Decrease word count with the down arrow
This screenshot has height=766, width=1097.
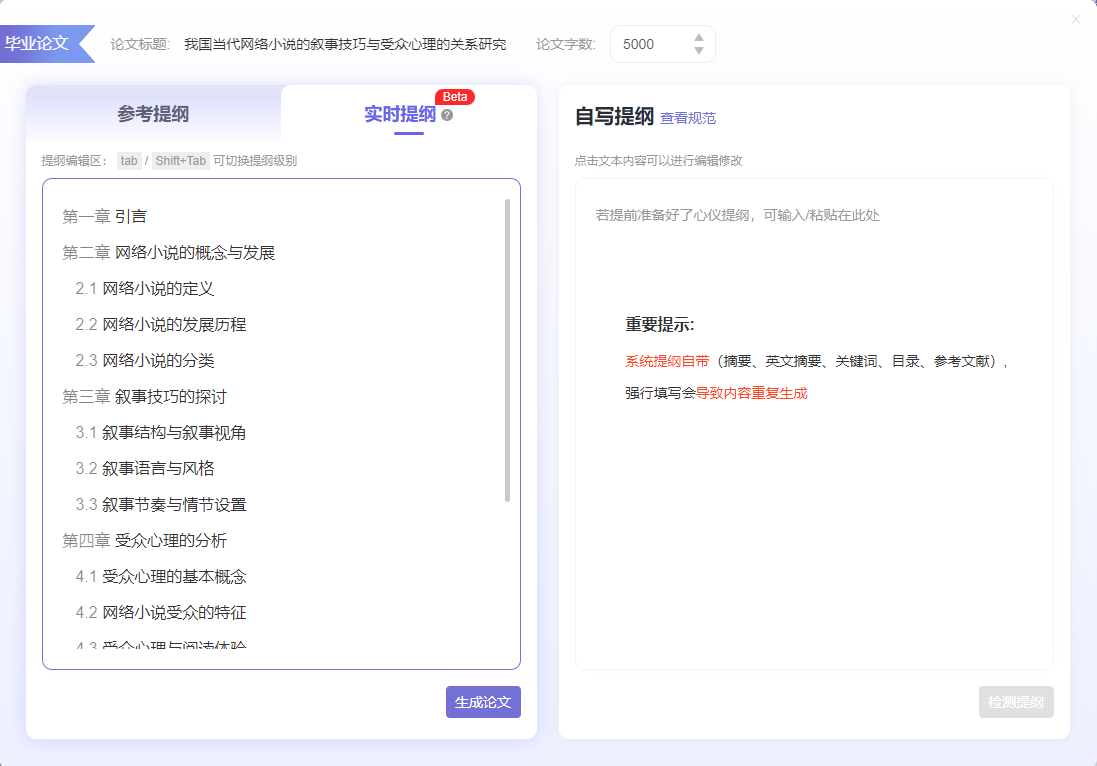[698, 51]
